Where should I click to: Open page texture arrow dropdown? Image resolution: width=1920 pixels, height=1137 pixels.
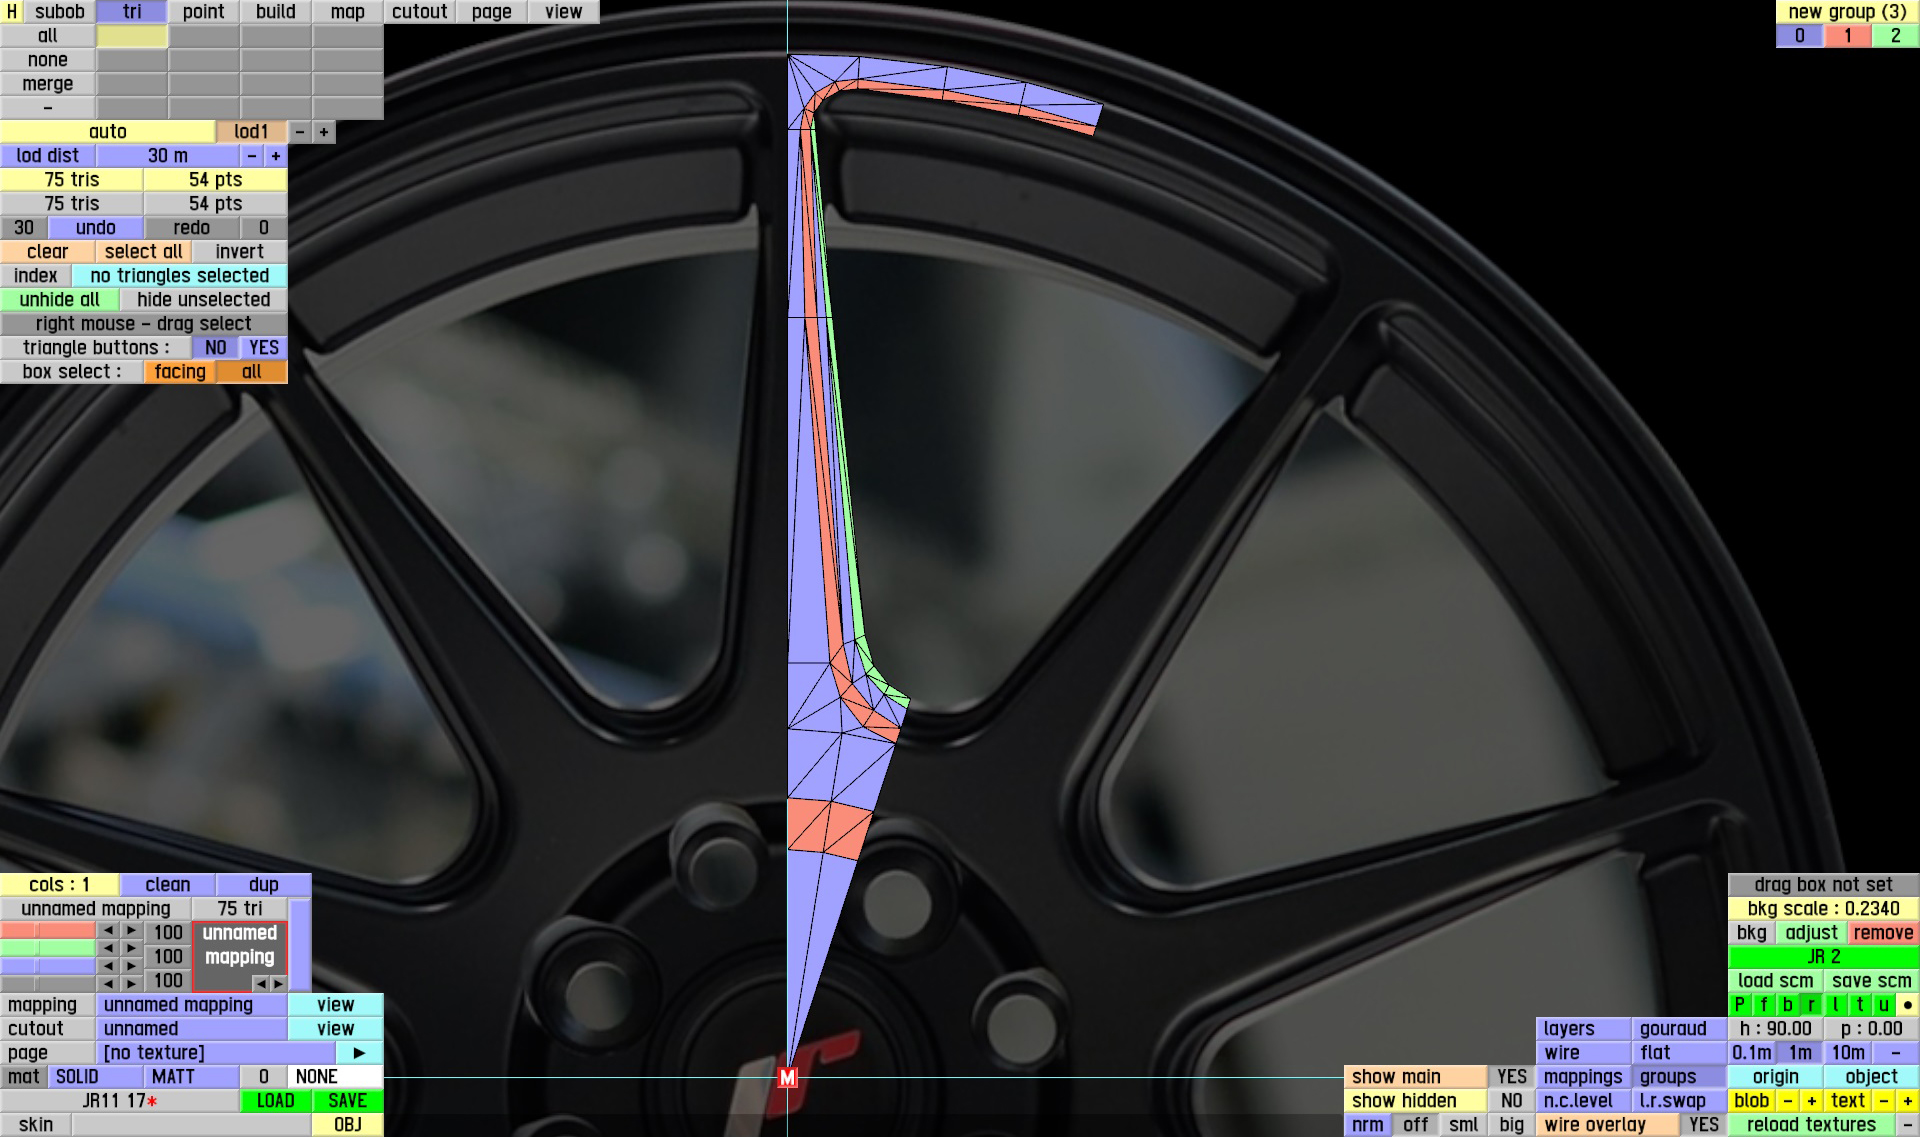click(x=359, y=1053)
